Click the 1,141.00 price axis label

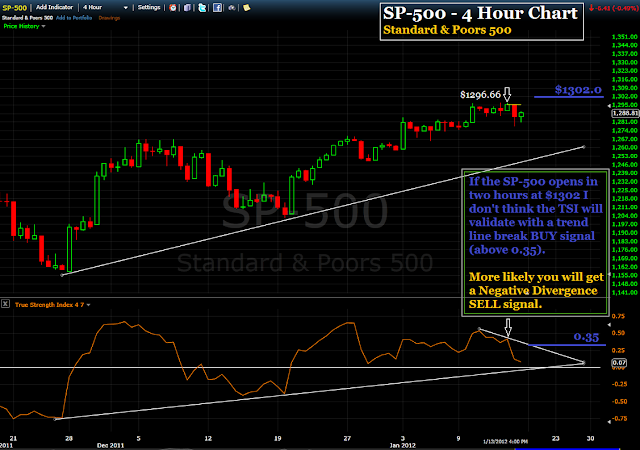point(624,292)
